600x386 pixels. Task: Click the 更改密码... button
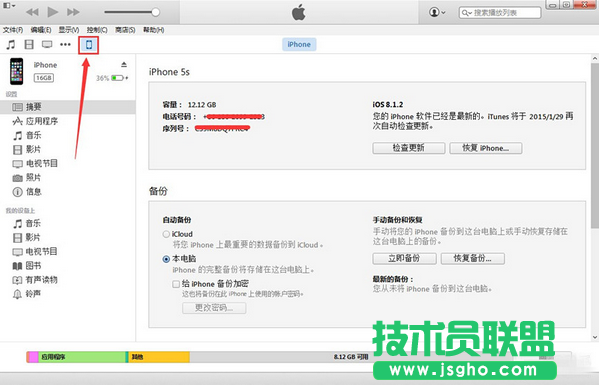pos(214,308)
